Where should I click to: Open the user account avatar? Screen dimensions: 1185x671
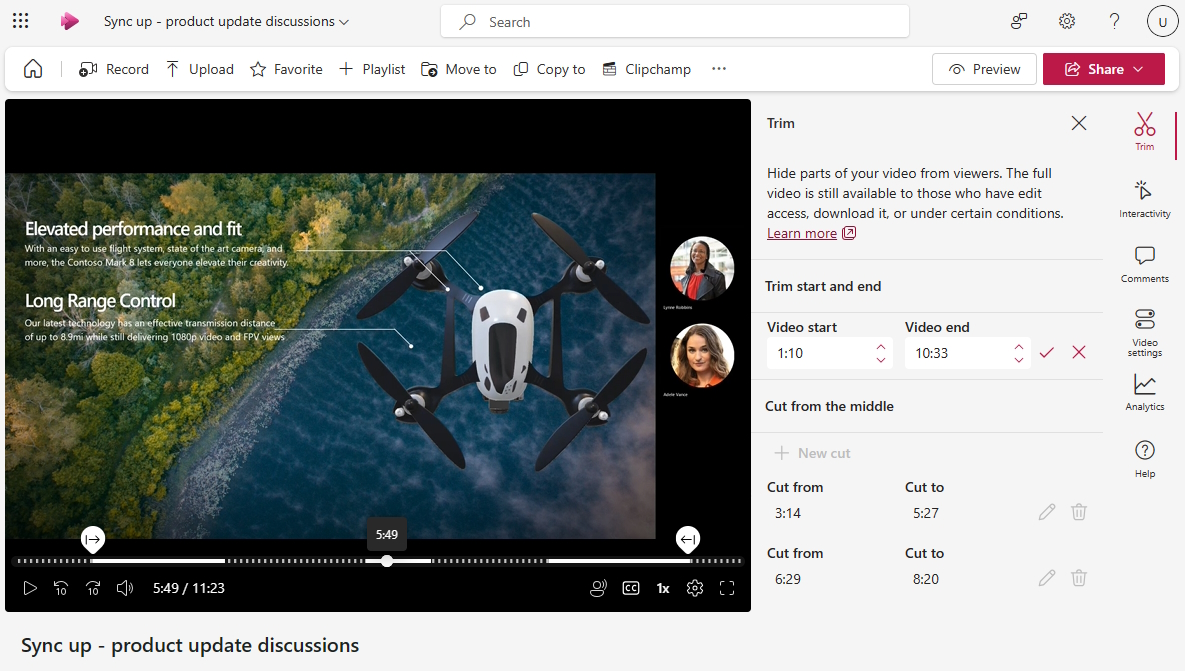pyautogui.click(x=1162, y=21)
